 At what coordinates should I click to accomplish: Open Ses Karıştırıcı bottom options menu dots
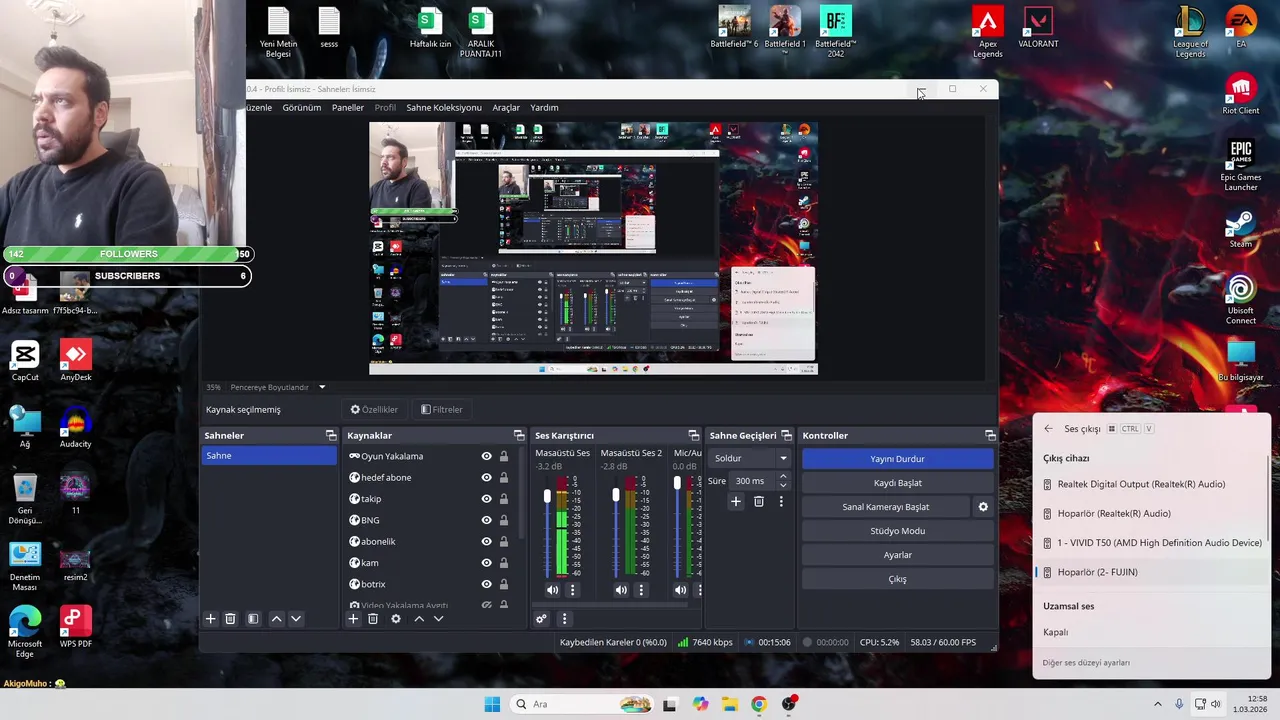tap(564, 619)
